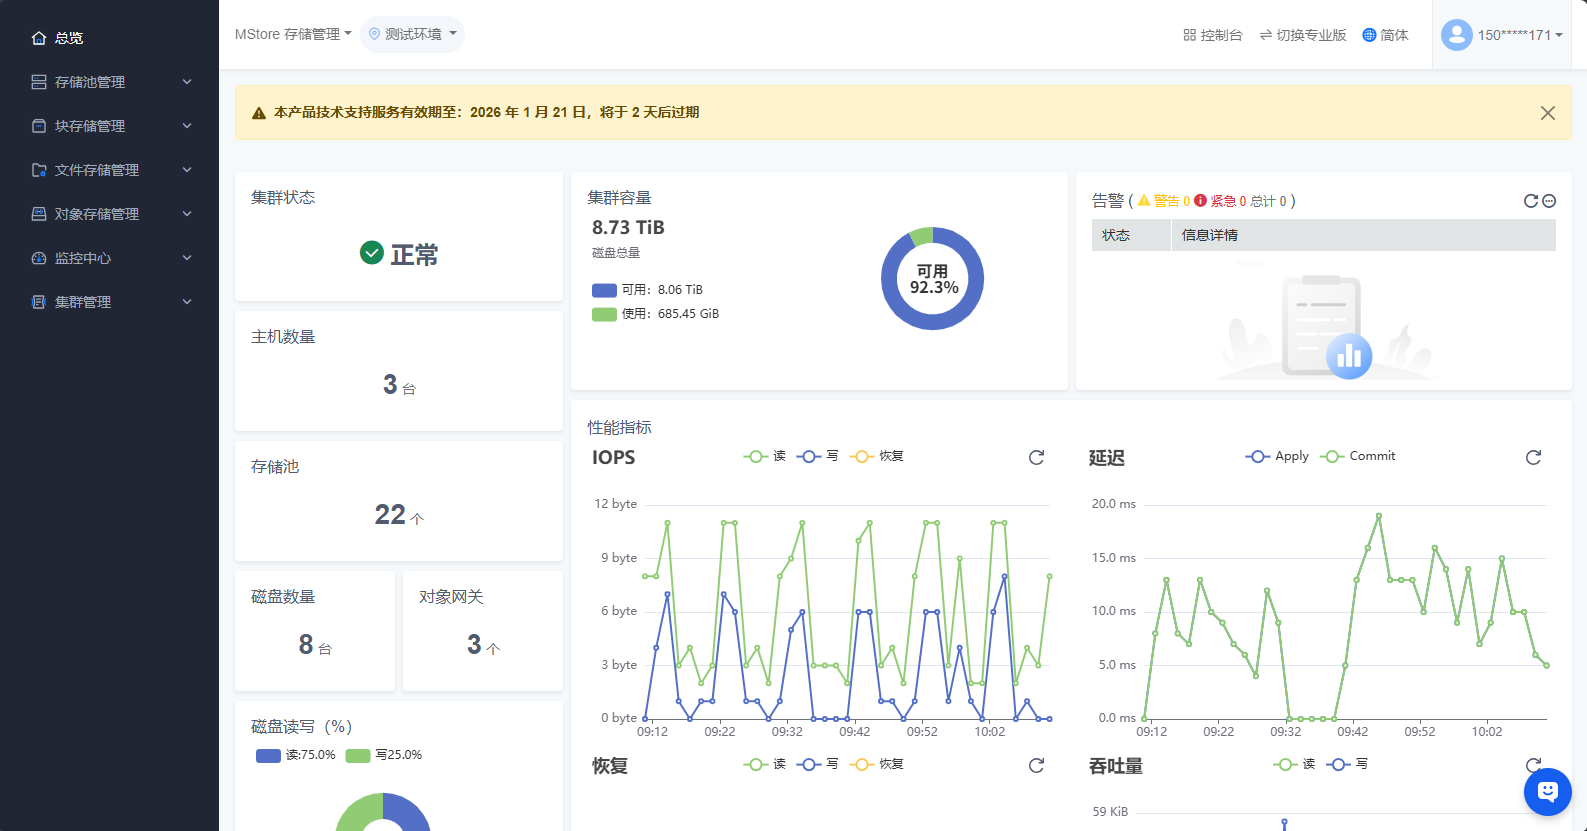Viewport: 1587px width, 831px height.
Task: Click the user avatar icon
Action: 1456,35
